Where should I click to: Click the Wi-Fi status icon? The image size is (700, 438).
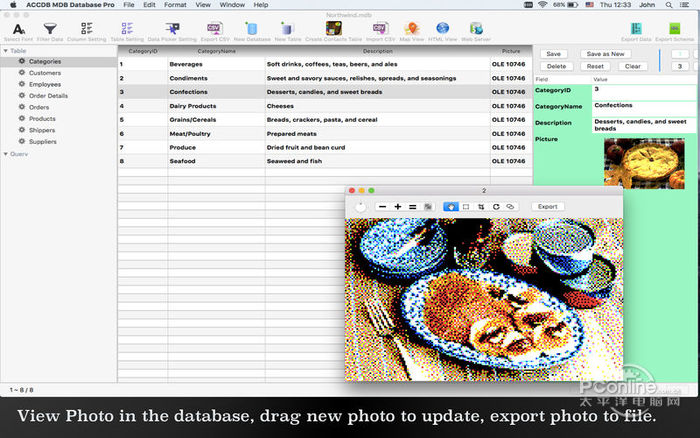coord(542,5)
